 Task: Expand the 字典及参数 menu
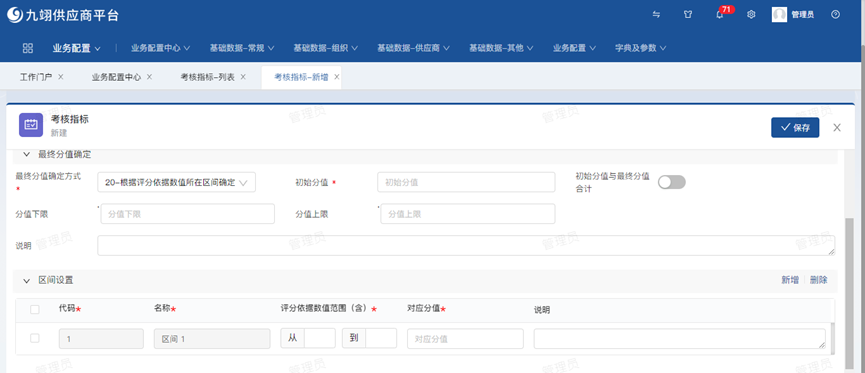pos(640,48)
